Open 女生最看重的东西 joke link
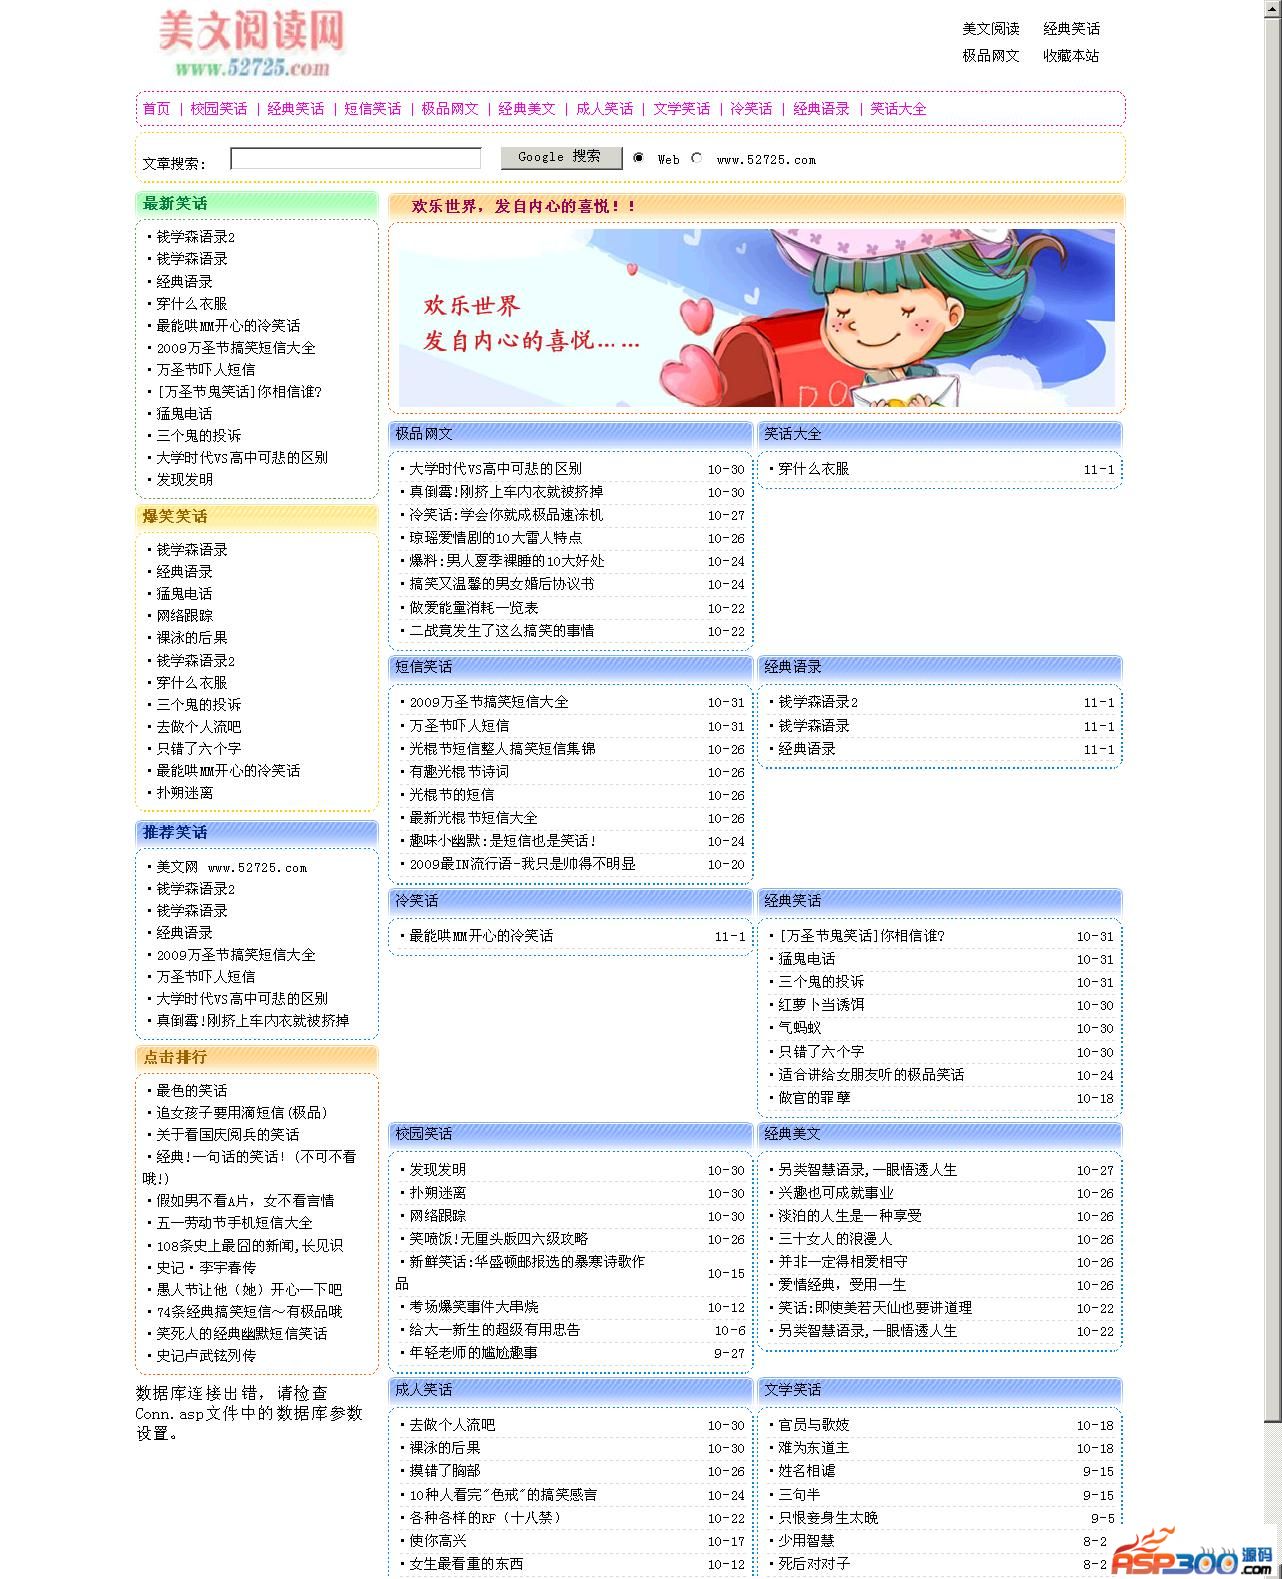The height and width of the screenshot is (1579, 1282). (x=466, y=1564)
